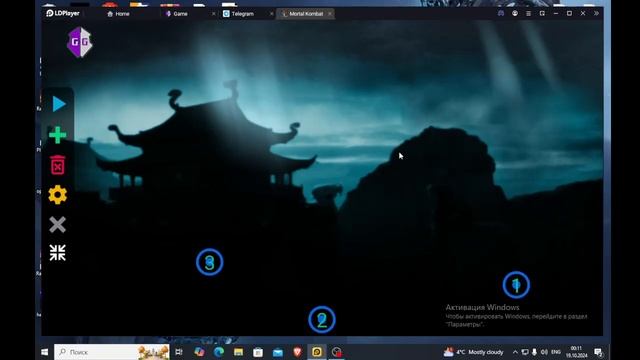Open the notification center icon
Screen dimensions: 640x360
point(598,352)
